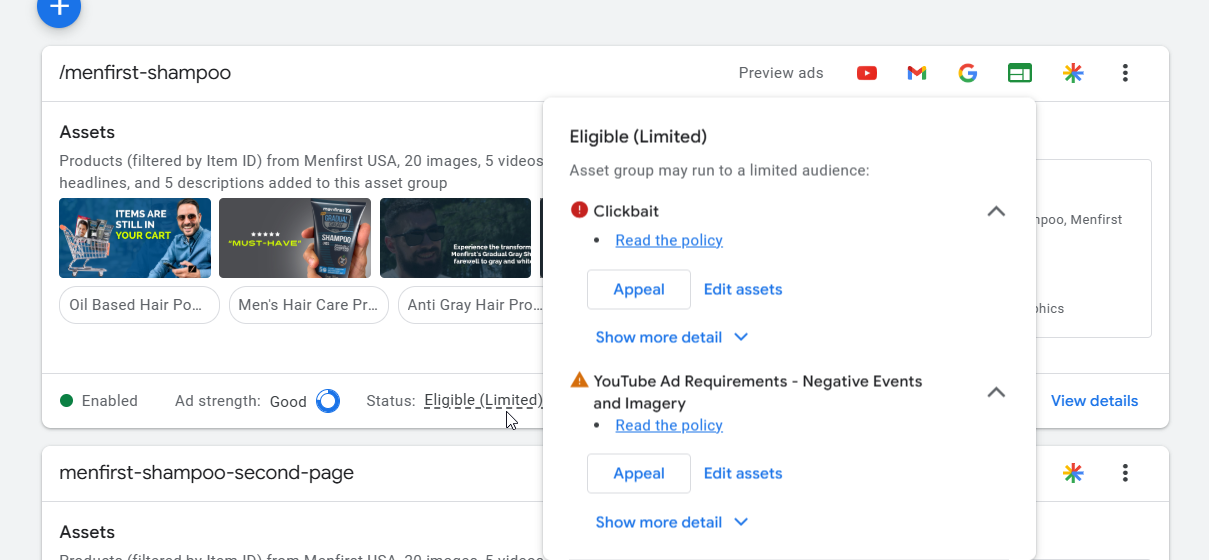Preview ad on Discover icon in menfirst-shampoo card

click(1073, 73)
